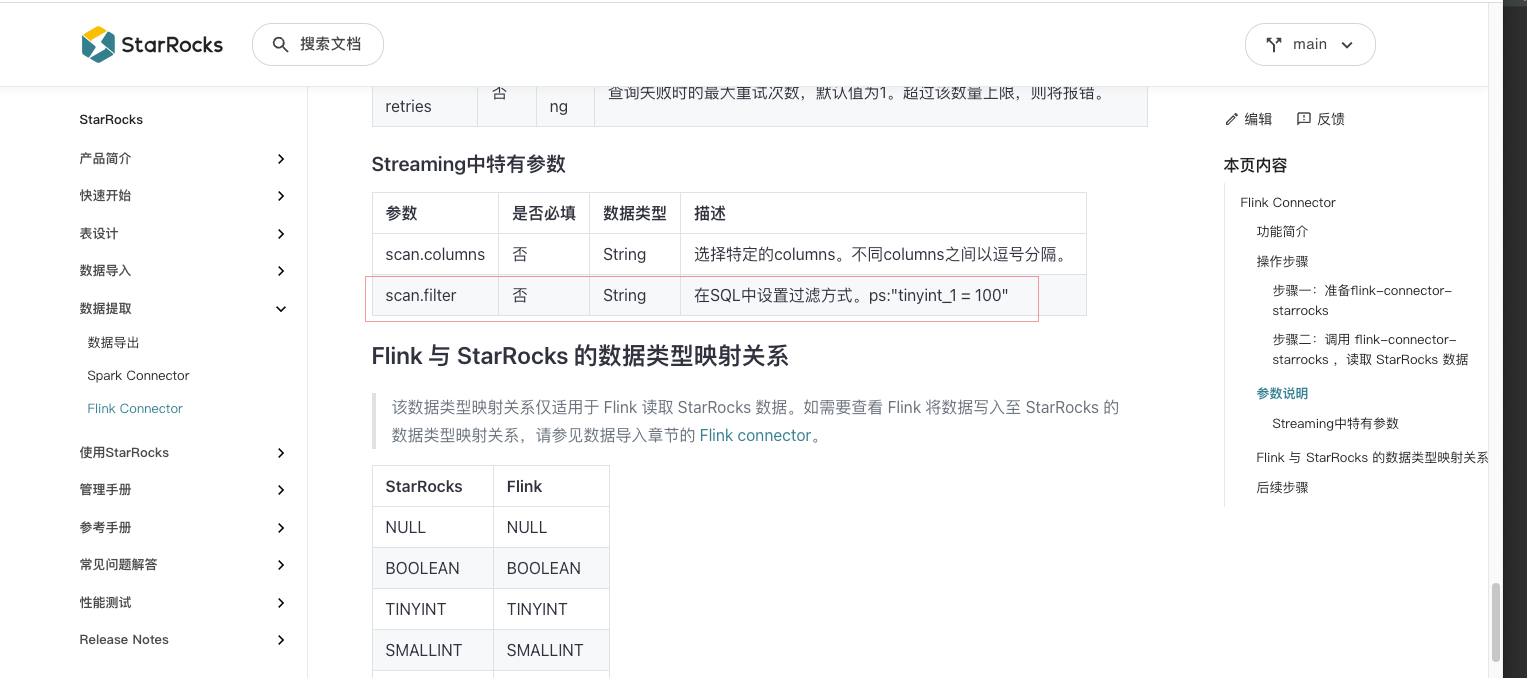Click the scan.columns table cell
1527x678 pixels.
click(435, 254)
